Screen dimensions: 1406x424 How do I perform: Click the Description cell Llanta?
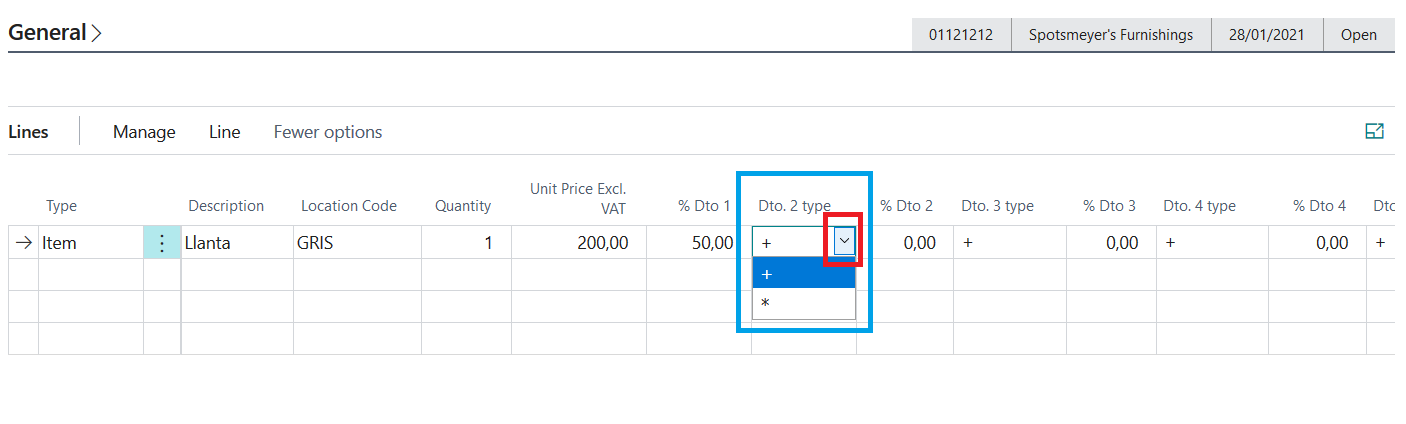236,243
